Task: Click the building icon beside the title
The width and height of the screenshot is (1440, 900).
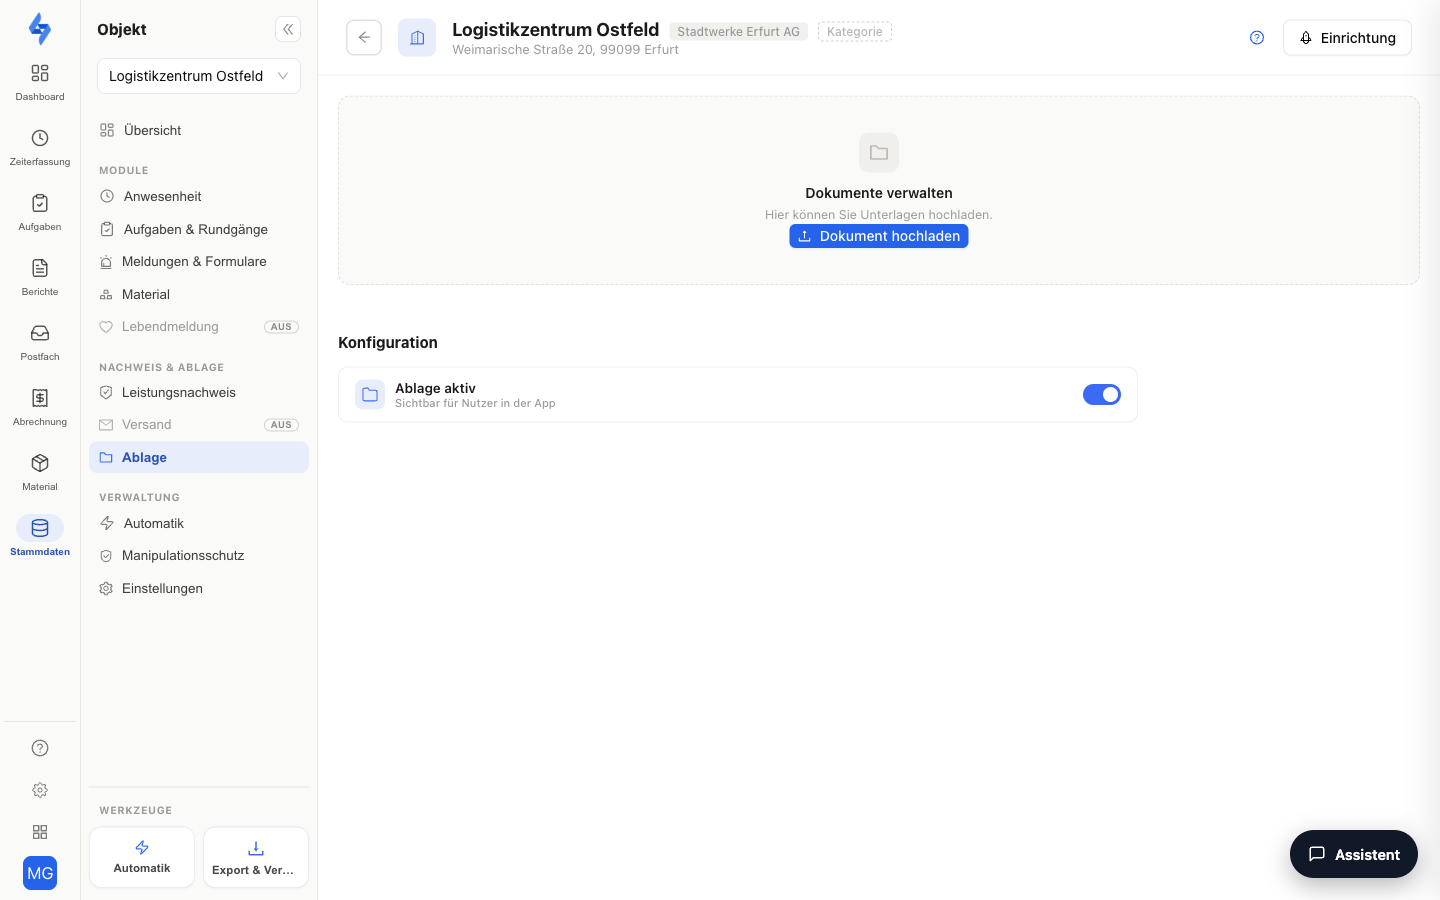Action: pyautogui.click(x=417, y=38)
